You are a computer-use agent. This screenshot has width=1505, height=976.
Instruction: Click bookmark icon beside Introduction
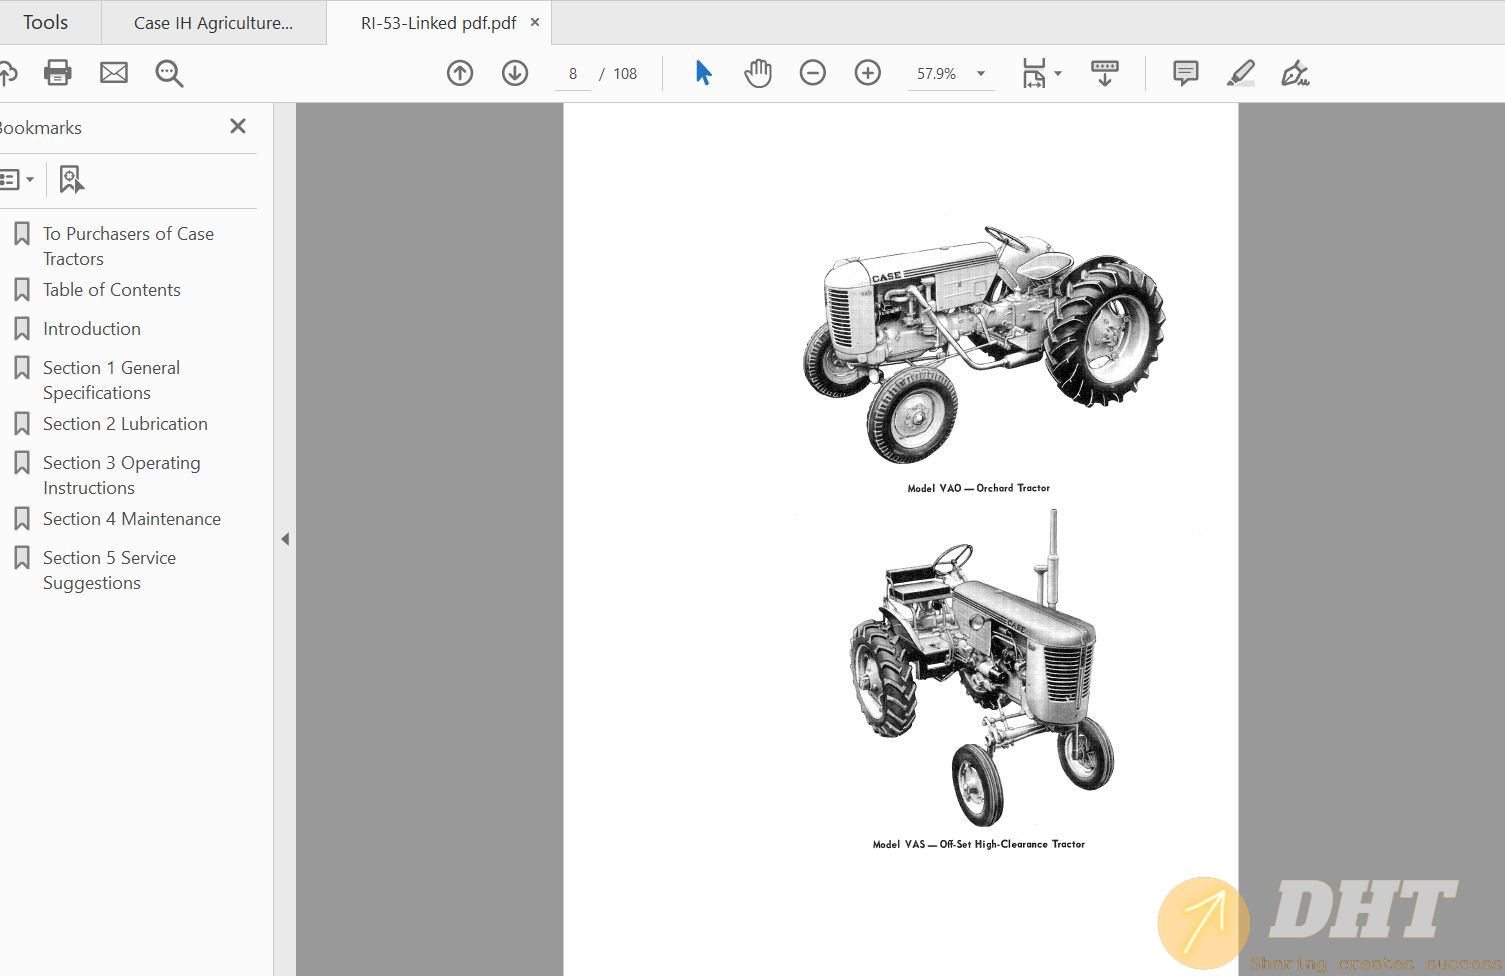(22, 329)
